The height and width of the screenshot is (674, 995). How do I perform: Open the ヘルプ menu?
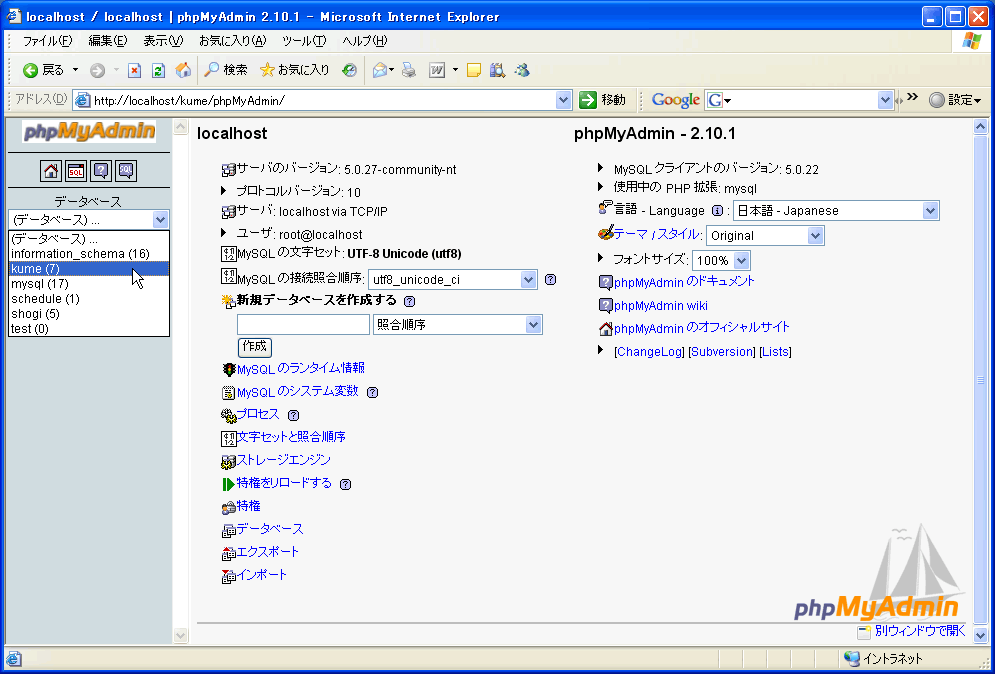[364, 41]
